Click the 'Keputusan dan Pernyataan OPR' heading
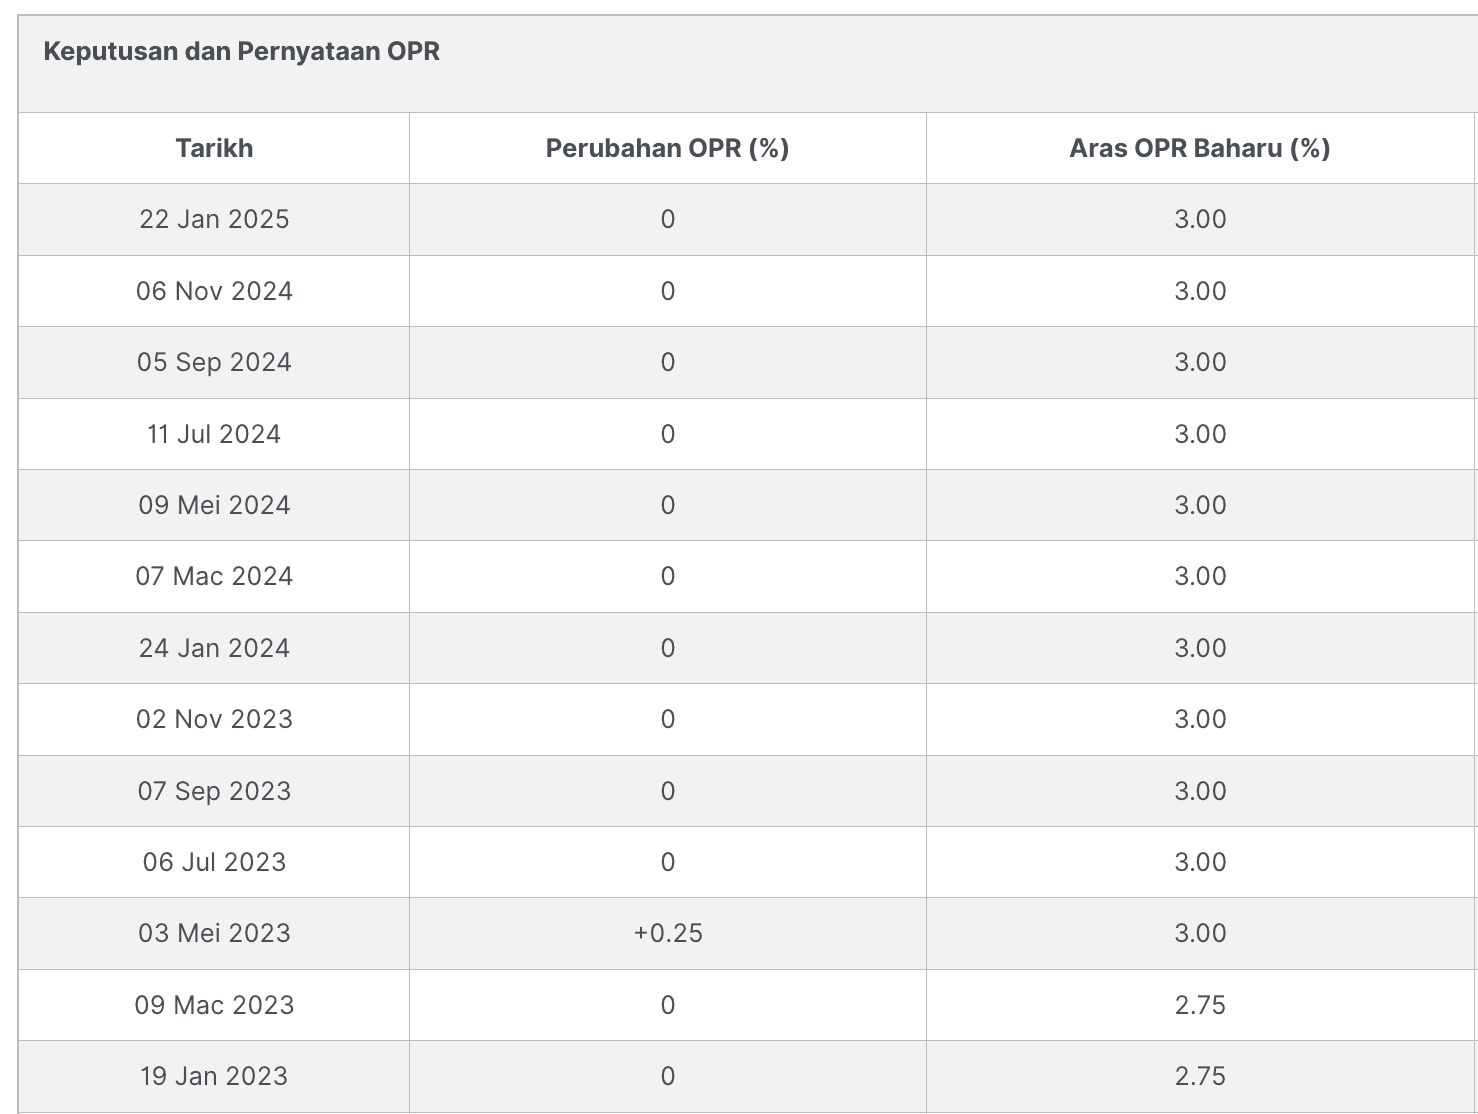This screenshot has width=1478, height=1114. (x=241, y=52)
